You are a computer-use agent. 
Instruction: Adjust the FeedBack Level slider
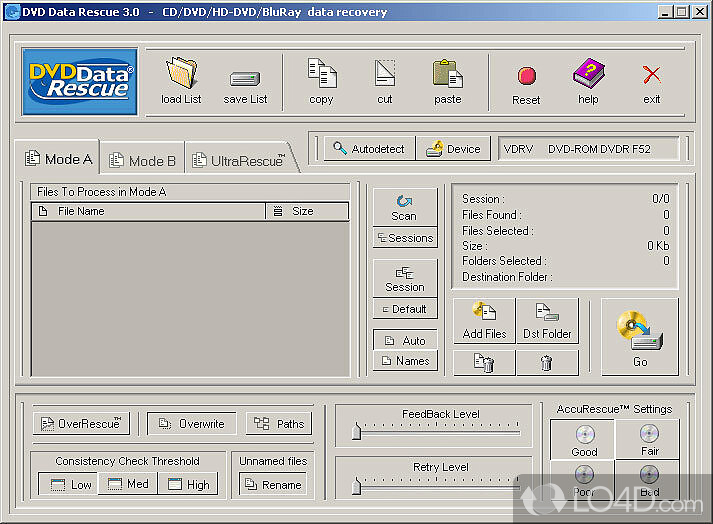pyautogui.click(x=356, y=433)
